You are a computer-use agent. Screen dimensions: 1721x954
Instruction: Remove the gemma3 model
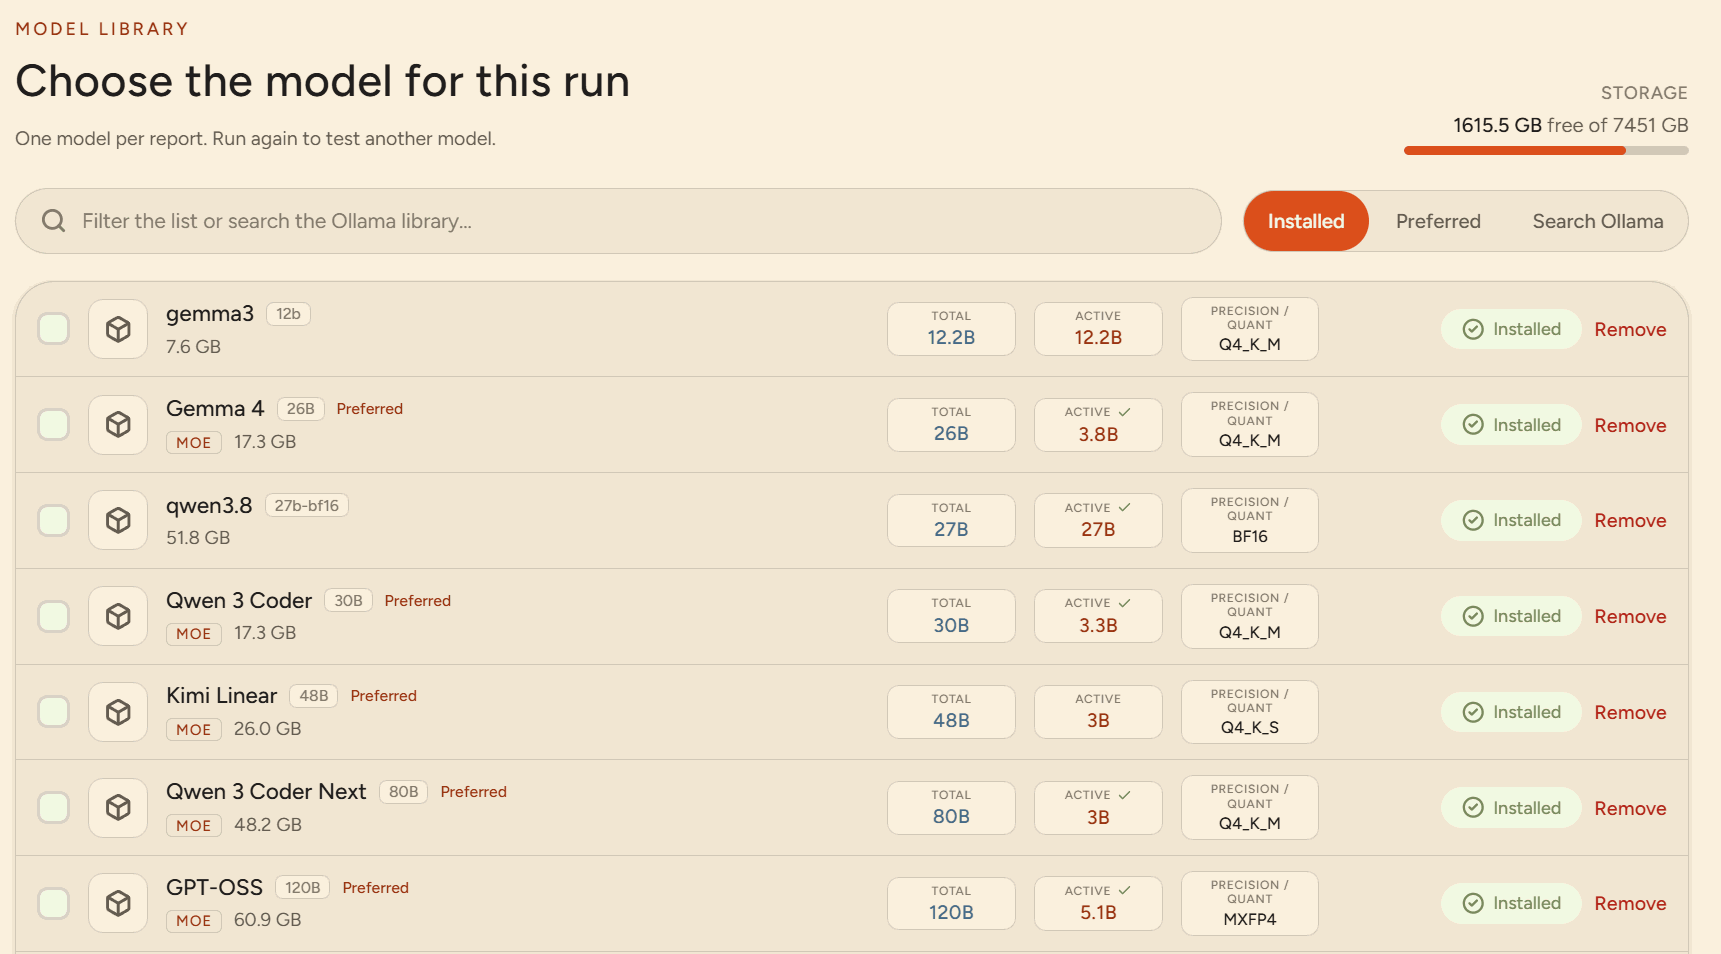(1630, 329)
